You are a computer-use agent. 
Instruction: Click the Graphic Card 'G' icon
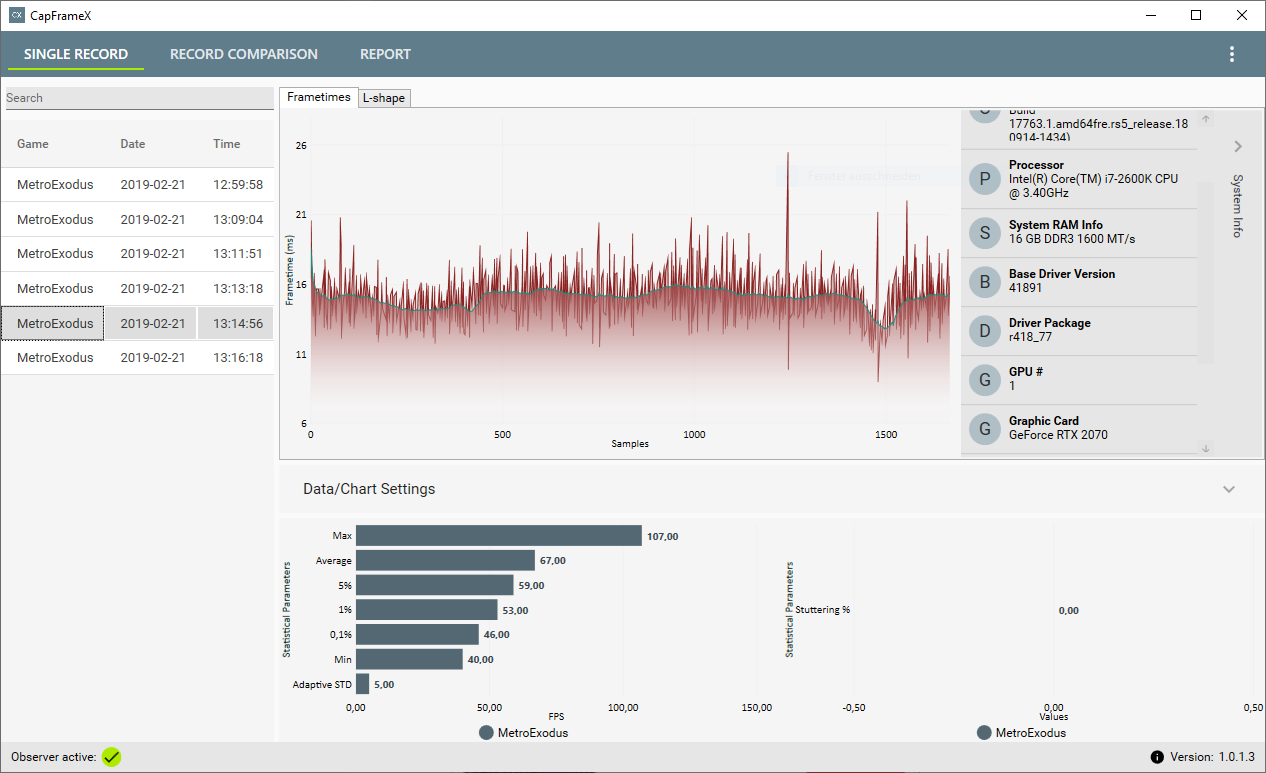click(985, 429)
